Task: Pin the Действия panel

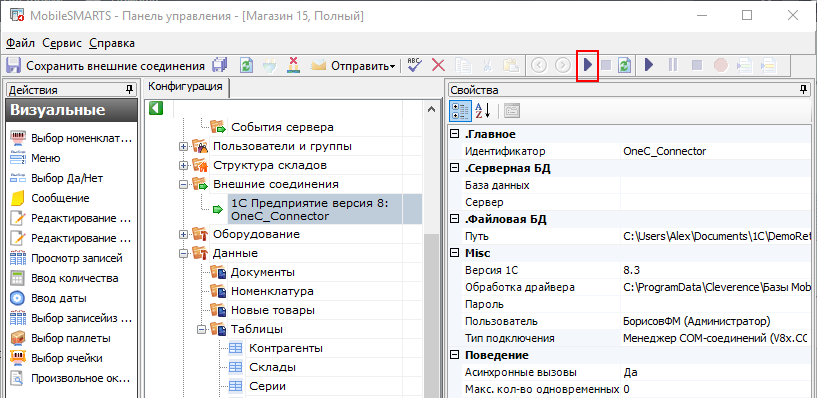Action: pyautogui.click(x=129, y=90)
